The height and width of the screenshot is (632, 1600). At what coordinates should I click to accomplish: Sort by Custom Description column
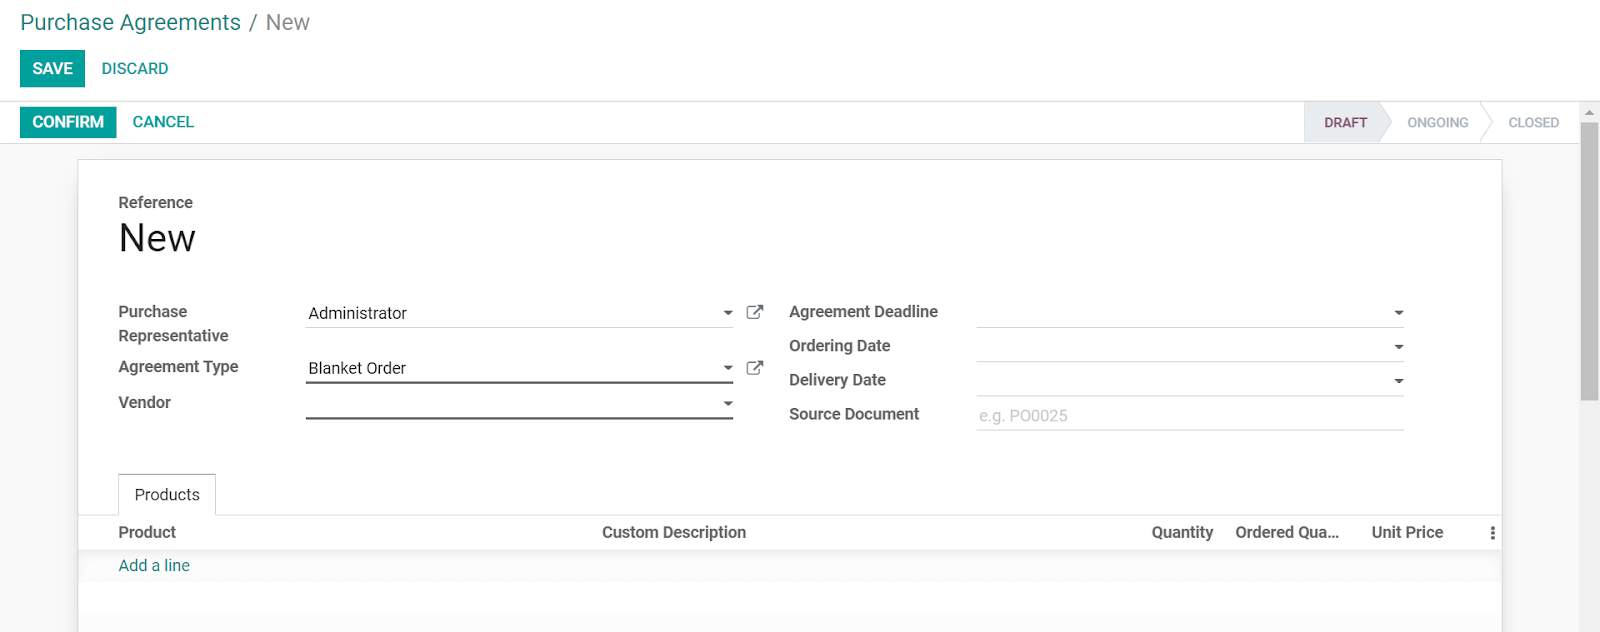tap(674, 532)
